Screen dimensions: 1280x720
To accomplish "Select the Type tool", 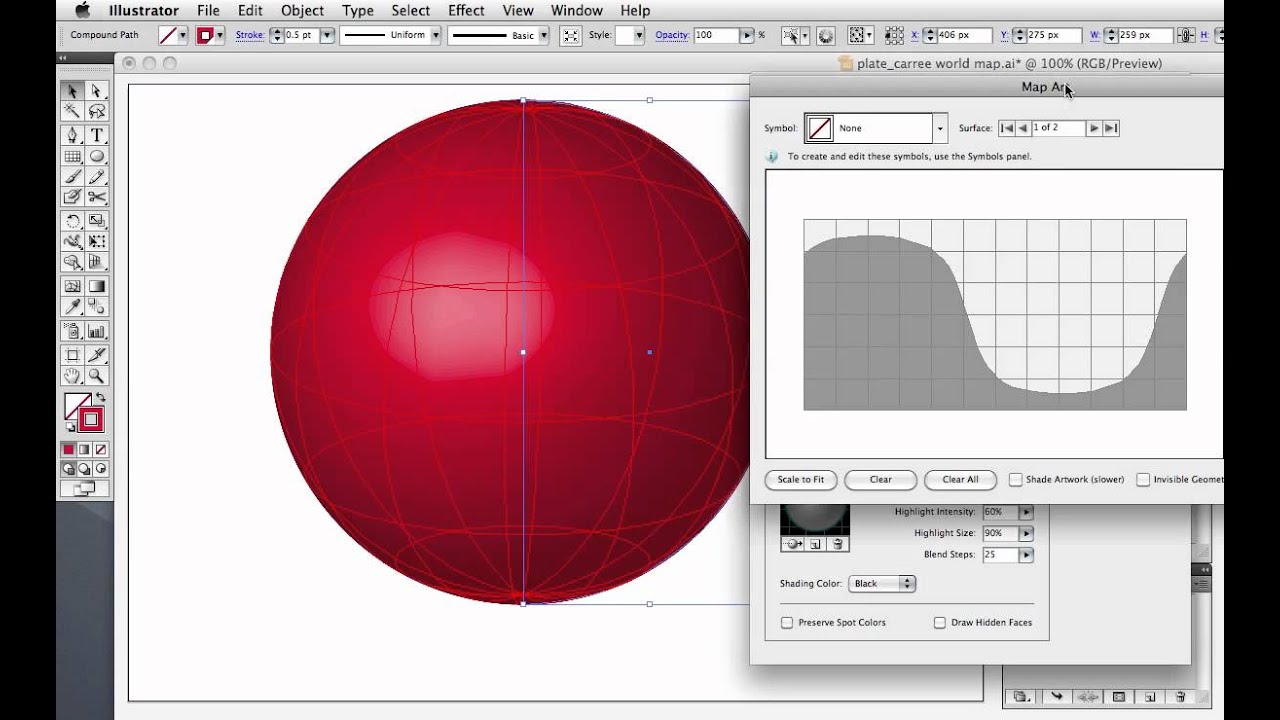I will pos(96,133).
